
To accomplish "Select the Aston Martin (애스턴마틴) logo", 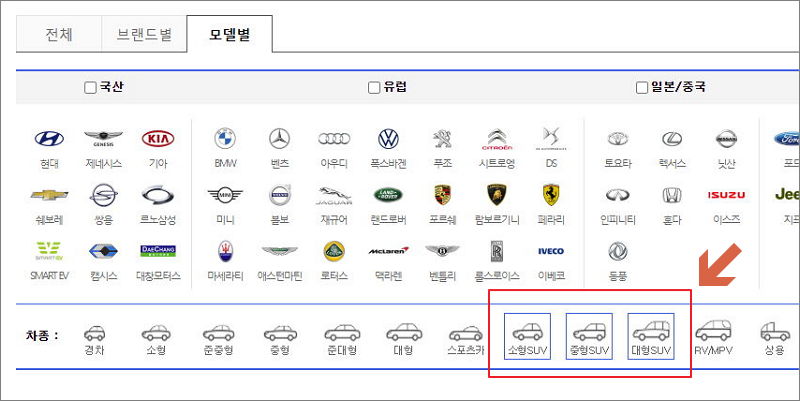I will 280,251.
